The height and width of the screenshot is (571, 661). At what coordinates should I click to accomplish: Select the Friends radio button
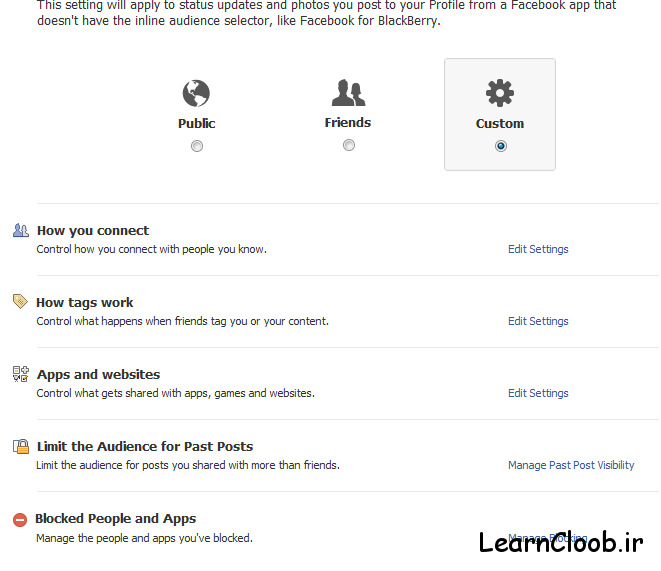(349, 145)
